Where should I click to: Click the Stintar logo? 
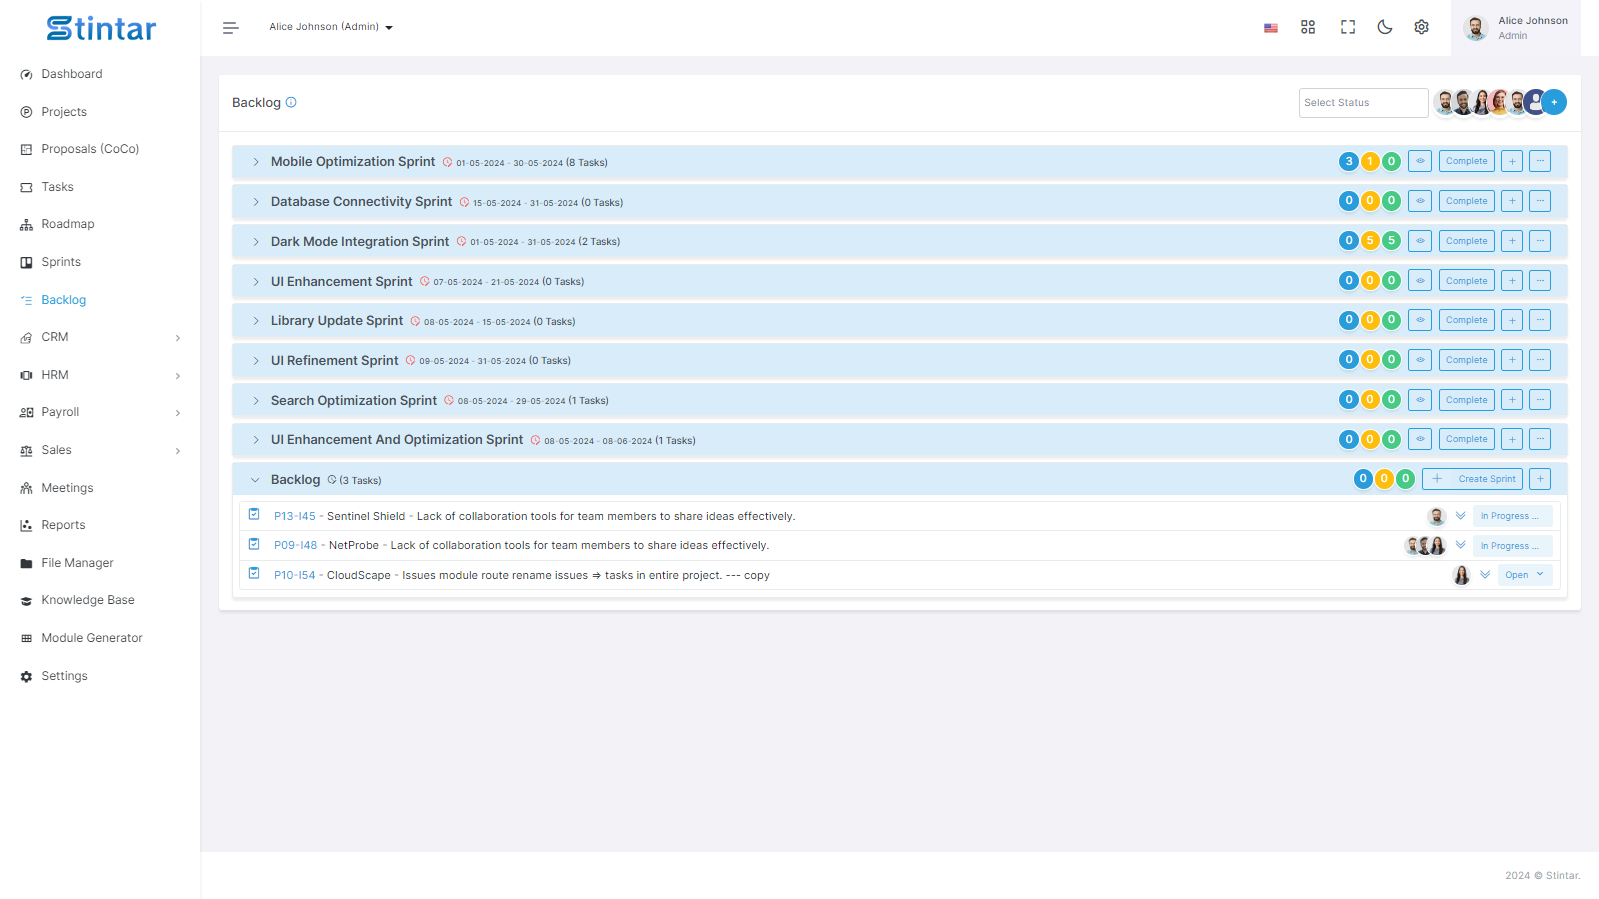click(x=101, y=29)
